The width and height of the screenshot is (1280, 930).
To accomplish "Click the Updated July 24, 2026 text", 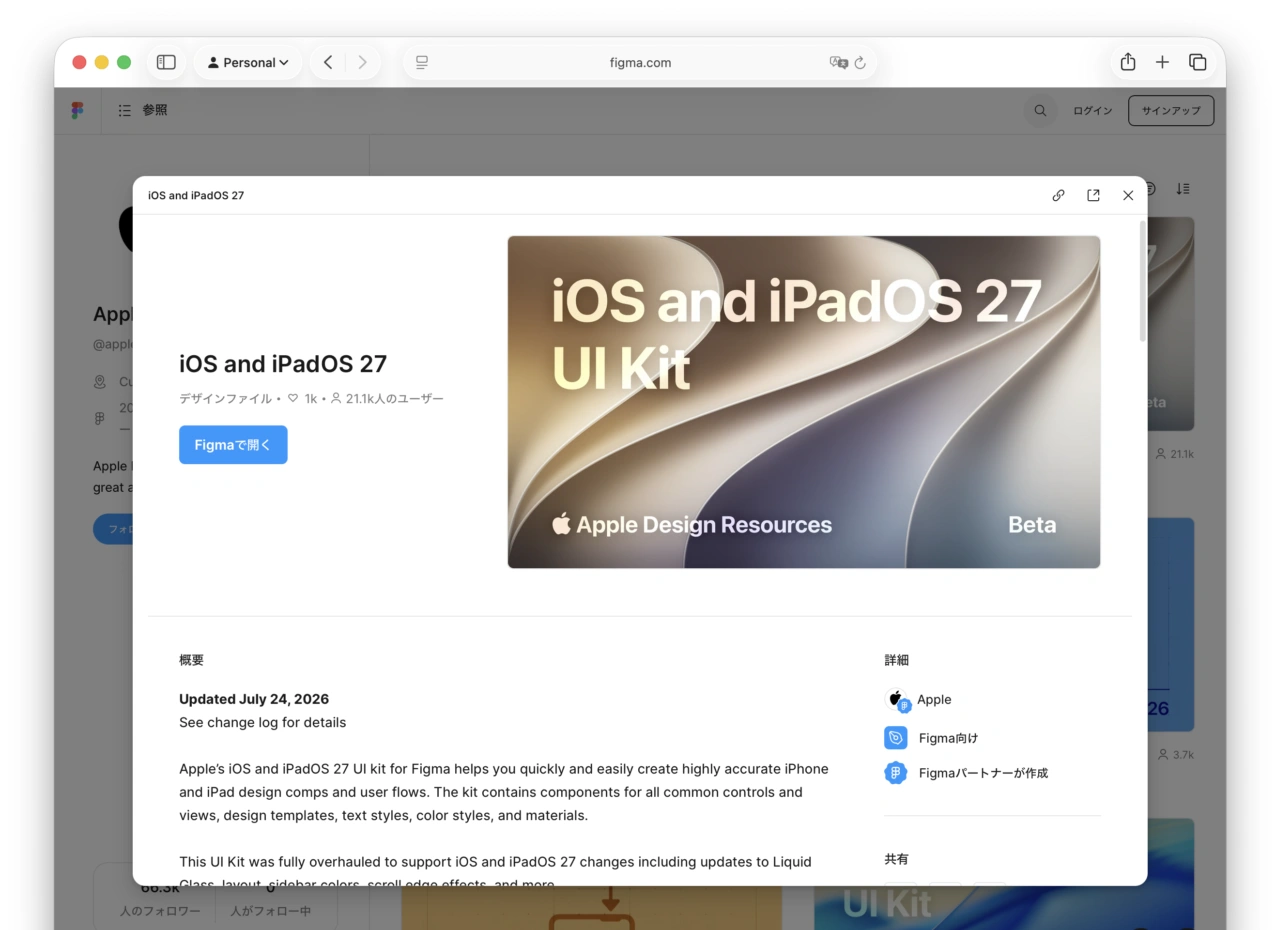I will 254,699.
